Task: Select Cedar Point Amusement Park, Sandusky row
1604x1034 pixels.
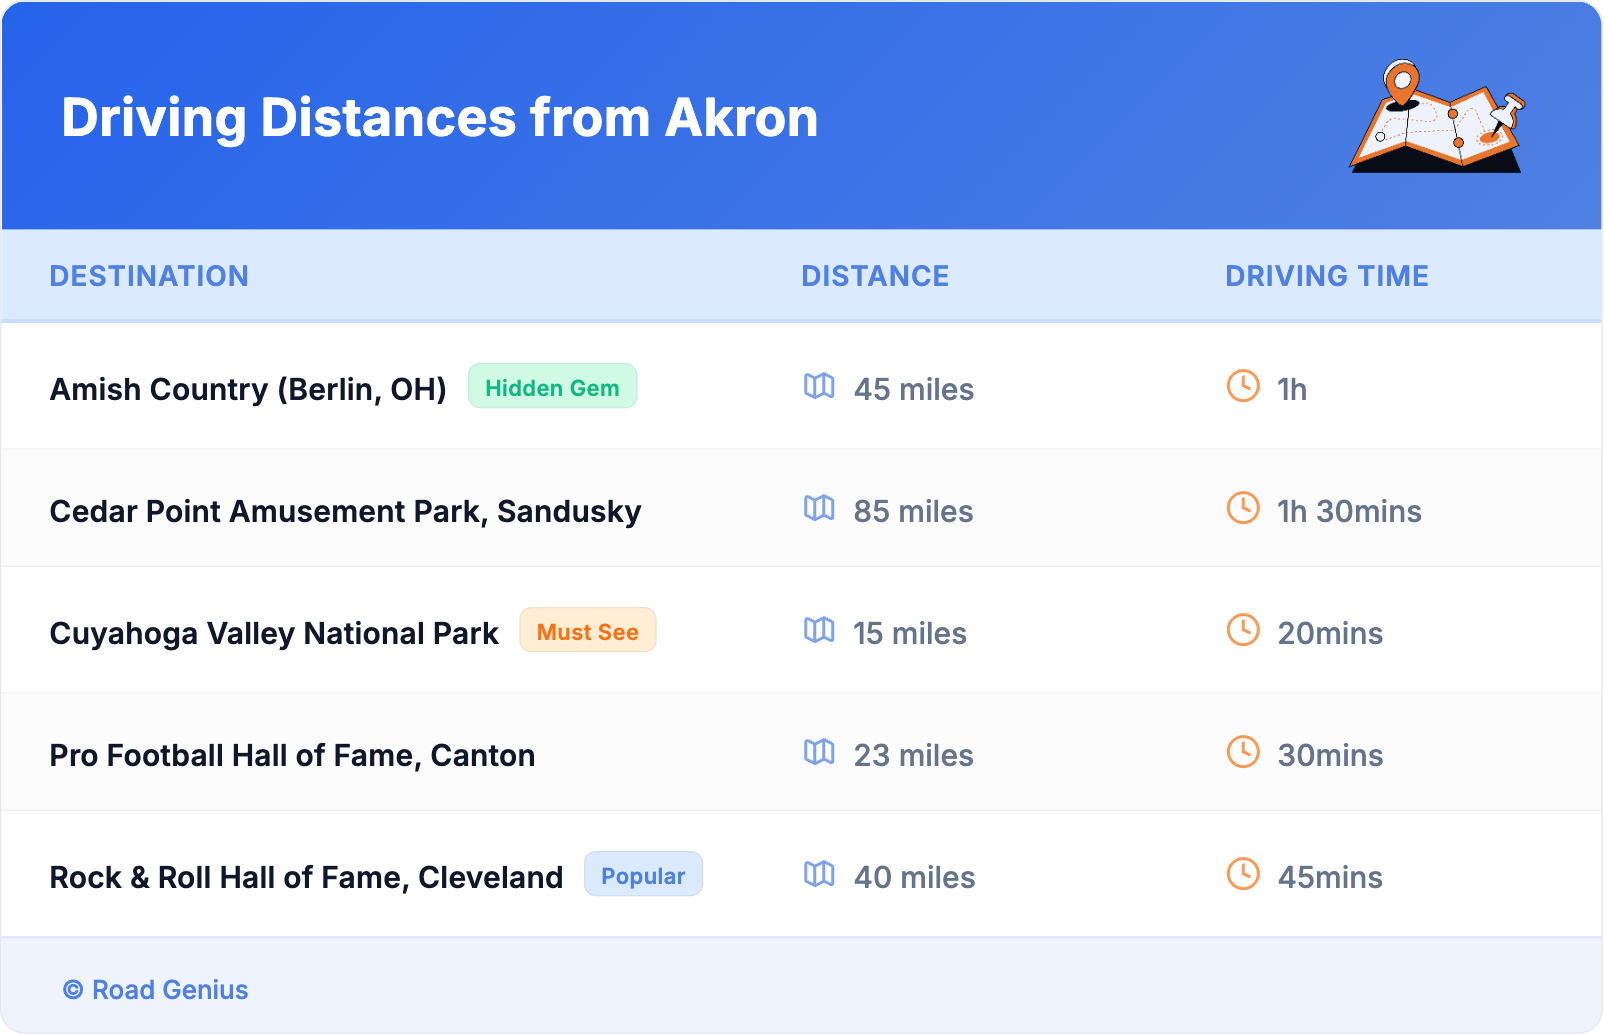Action: pos(345,511)
